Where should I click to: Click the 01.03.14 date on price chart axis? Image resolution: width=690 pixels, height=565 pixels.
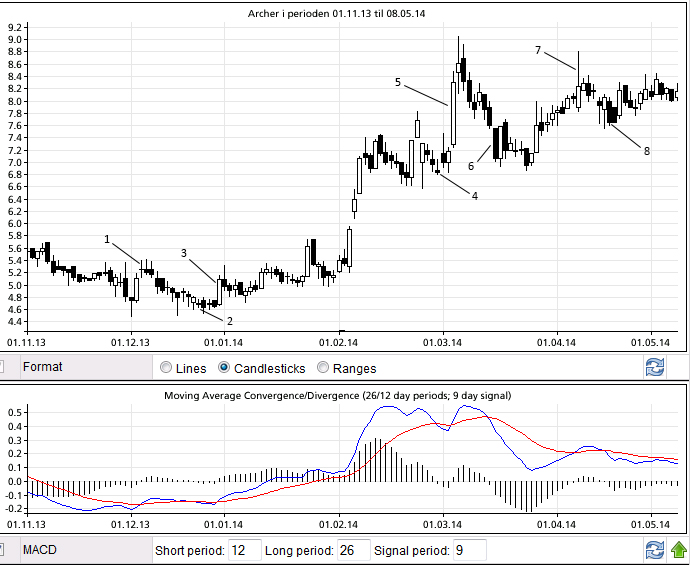tap(443, 342)
